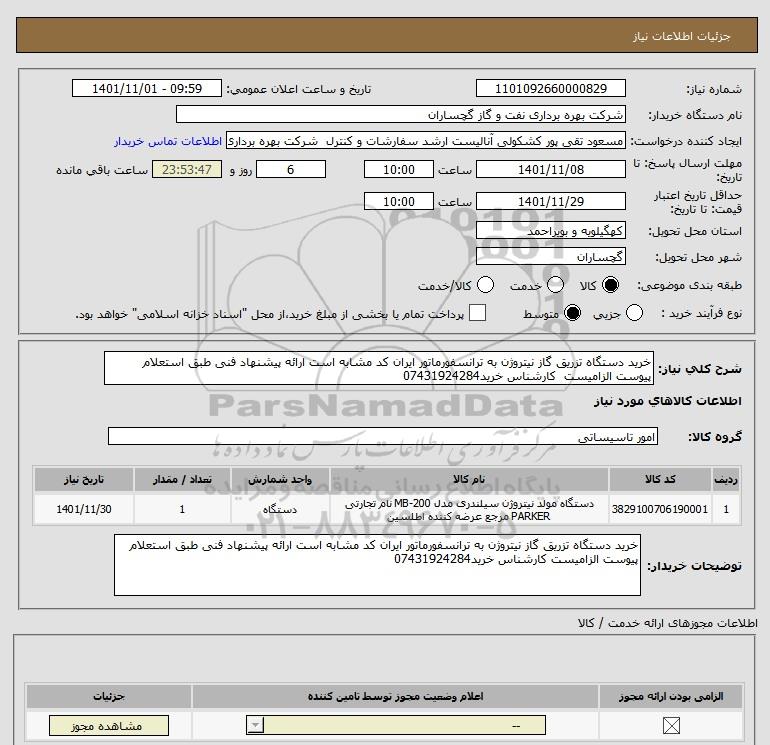Select the کالا/خدمت radio button

[x=485, y=285]
